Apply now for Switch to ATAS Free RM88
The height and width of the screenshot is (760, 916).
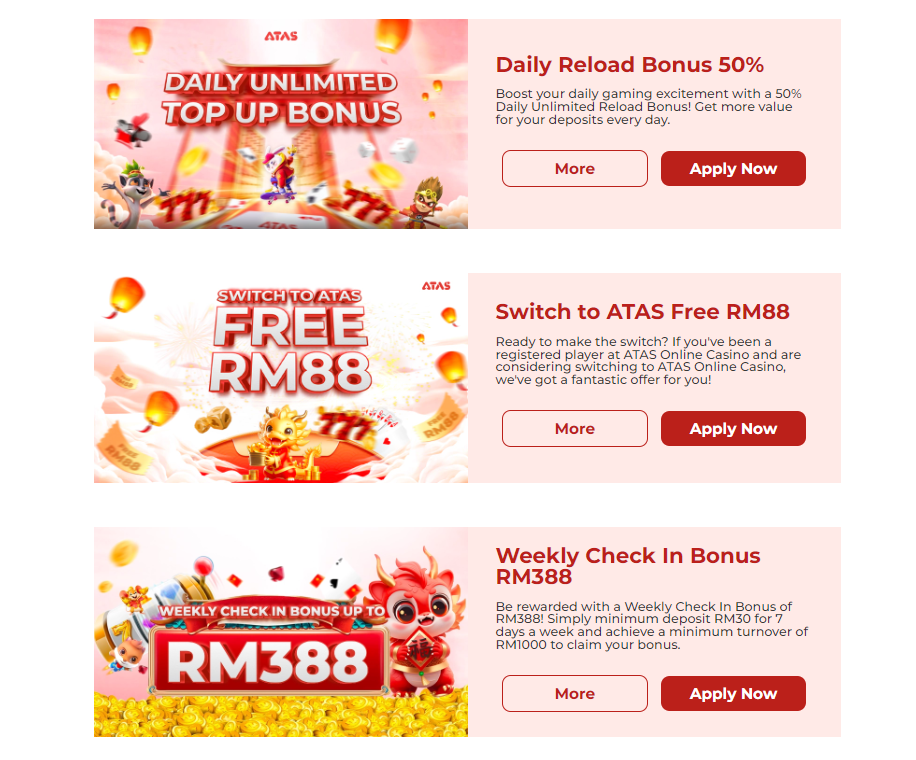tap(733, 429)
